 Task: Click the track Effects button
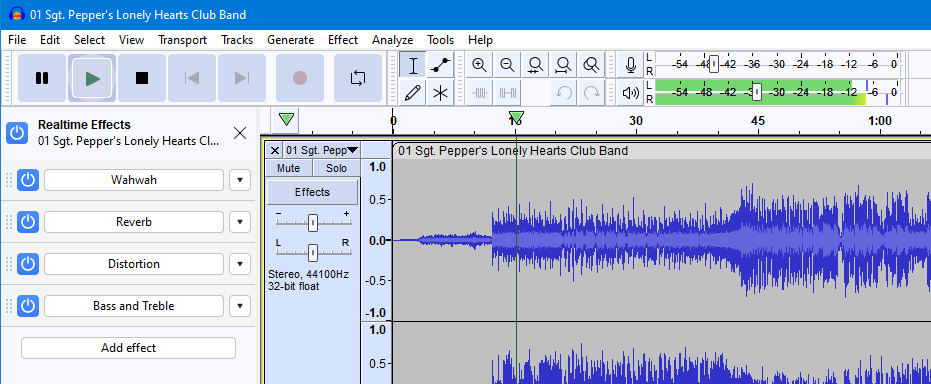pos(312,192)
